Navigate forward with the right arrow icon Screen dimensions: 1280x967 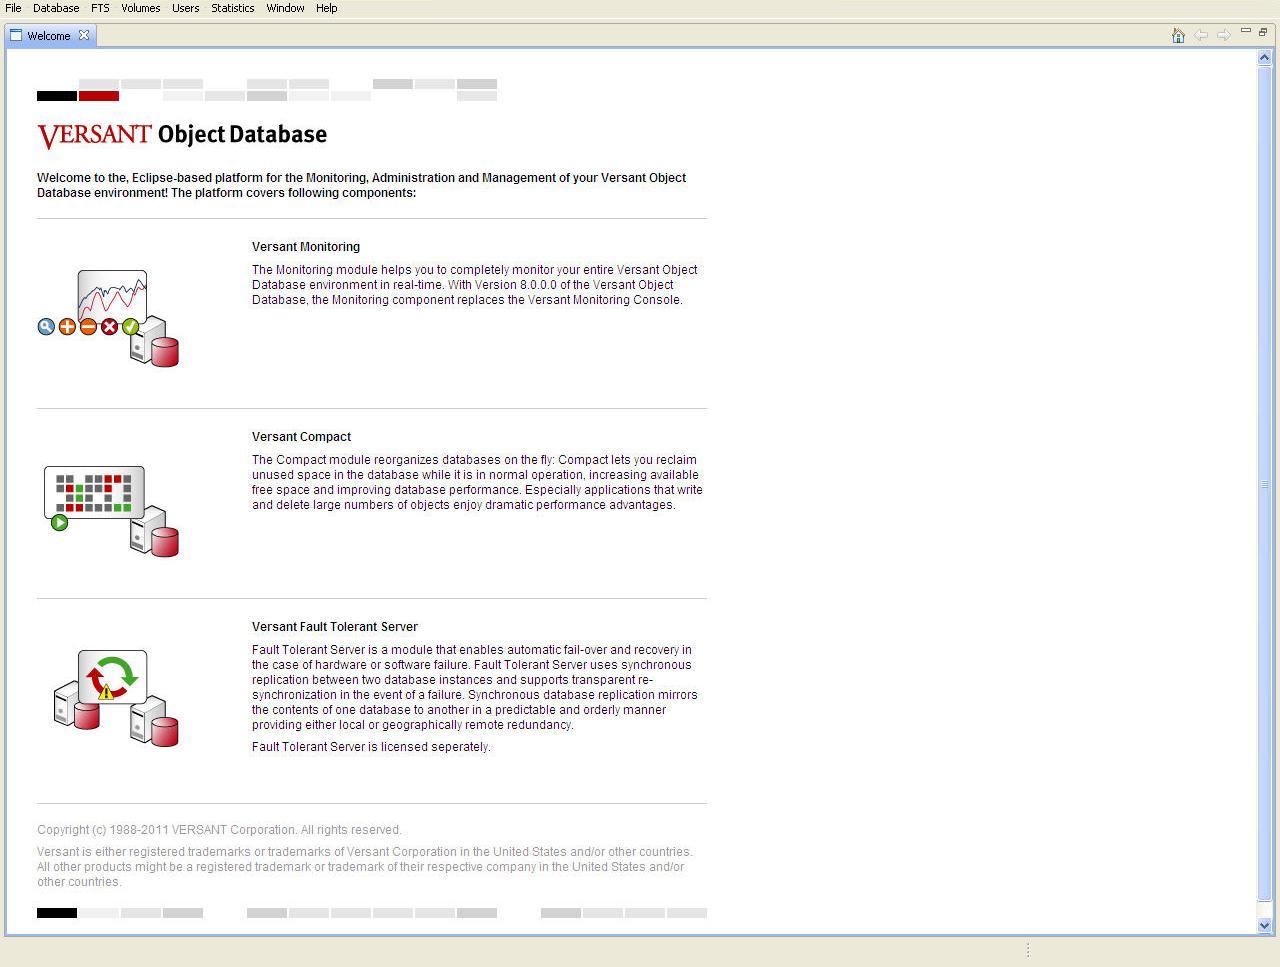pyautogui.click(x=1223, y=35)
